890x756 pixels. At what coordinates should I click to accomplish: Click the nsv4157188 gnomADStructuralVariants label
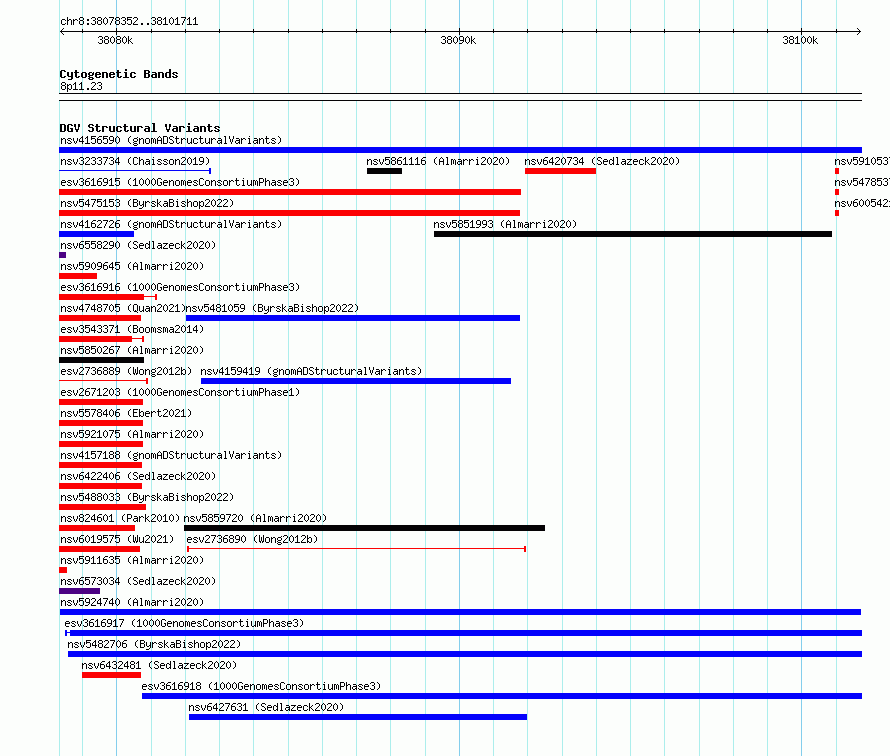(171, 455)
